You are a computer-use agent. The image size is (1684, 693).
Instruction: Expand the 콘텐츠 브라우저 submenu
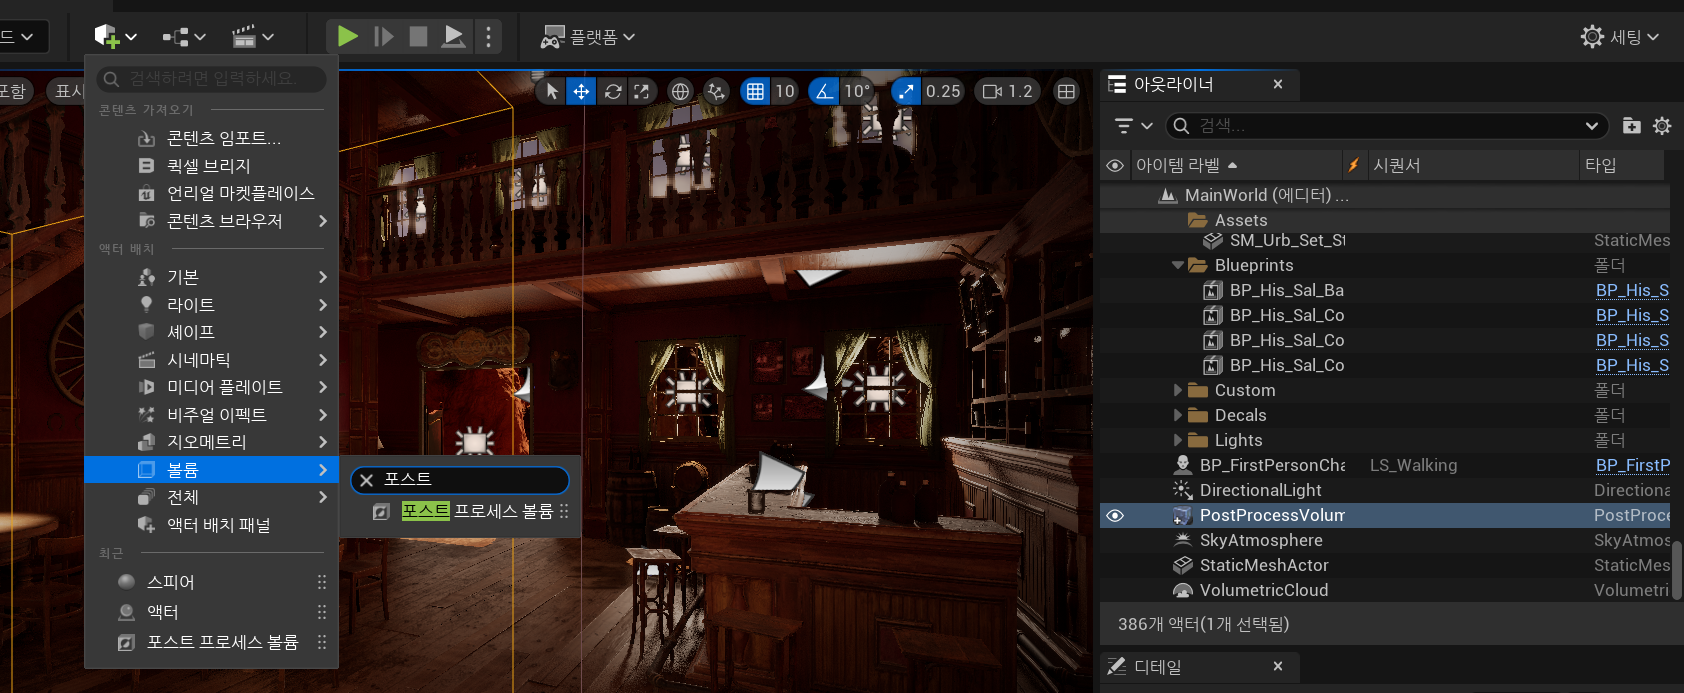tap(211, 221)
